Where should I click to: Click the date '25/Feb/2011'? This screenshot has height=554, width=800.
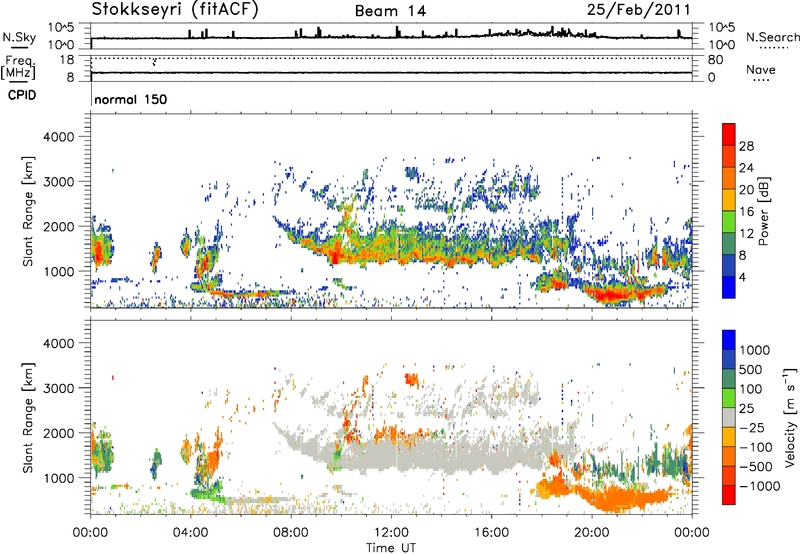point(638,9)
